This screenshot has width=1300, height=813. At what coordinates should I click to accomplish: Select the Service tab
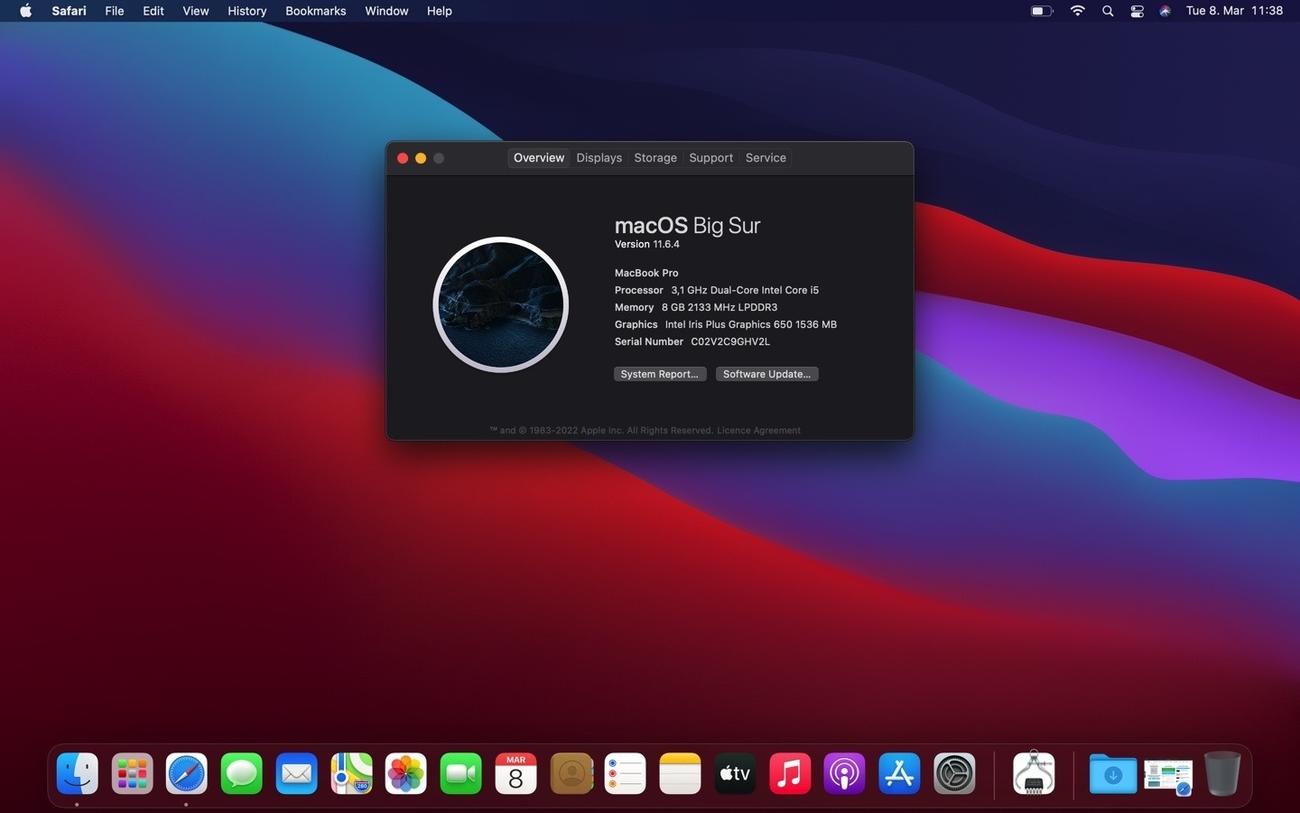(x=766, y=158)
